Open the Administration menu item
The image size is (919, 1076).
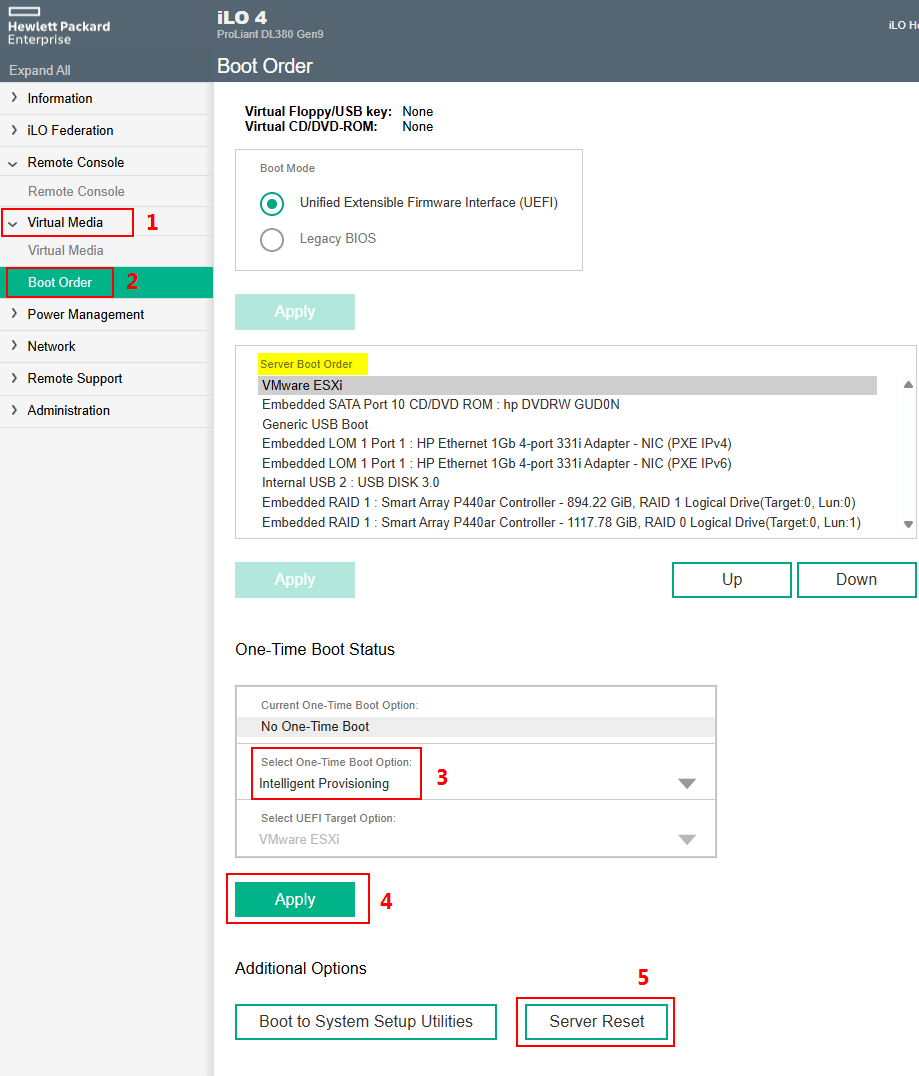(69, 410)
